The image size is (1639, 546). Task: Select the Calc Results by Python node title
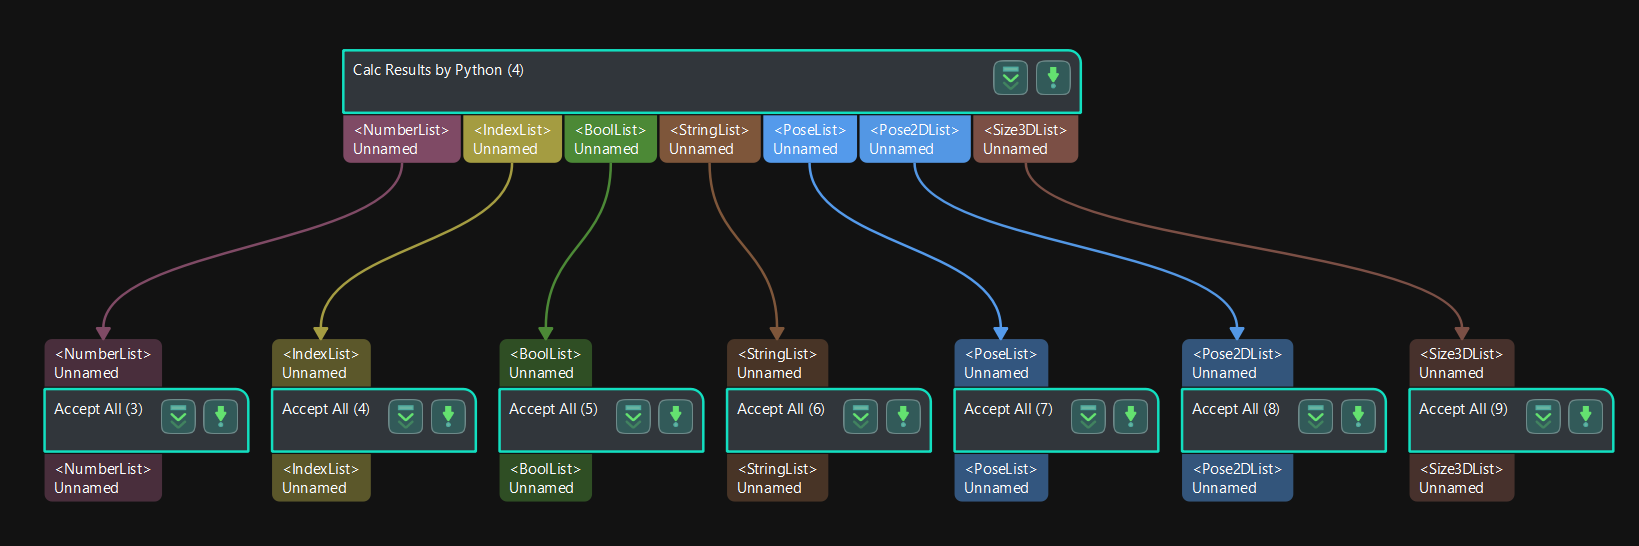coord(438,70)
